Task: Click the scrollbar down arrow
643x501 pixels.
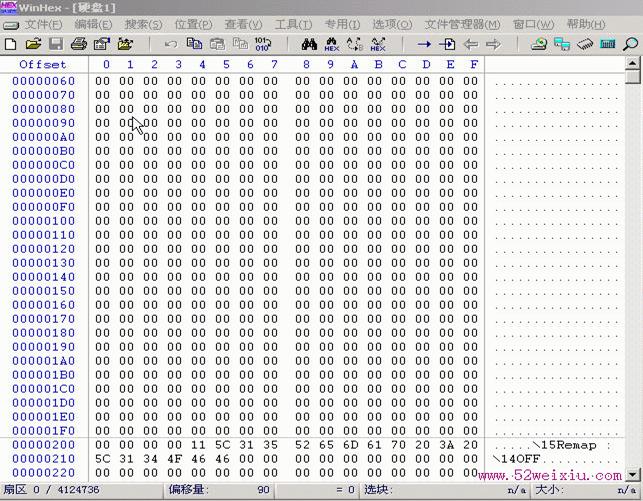Action: pos(633,475)
